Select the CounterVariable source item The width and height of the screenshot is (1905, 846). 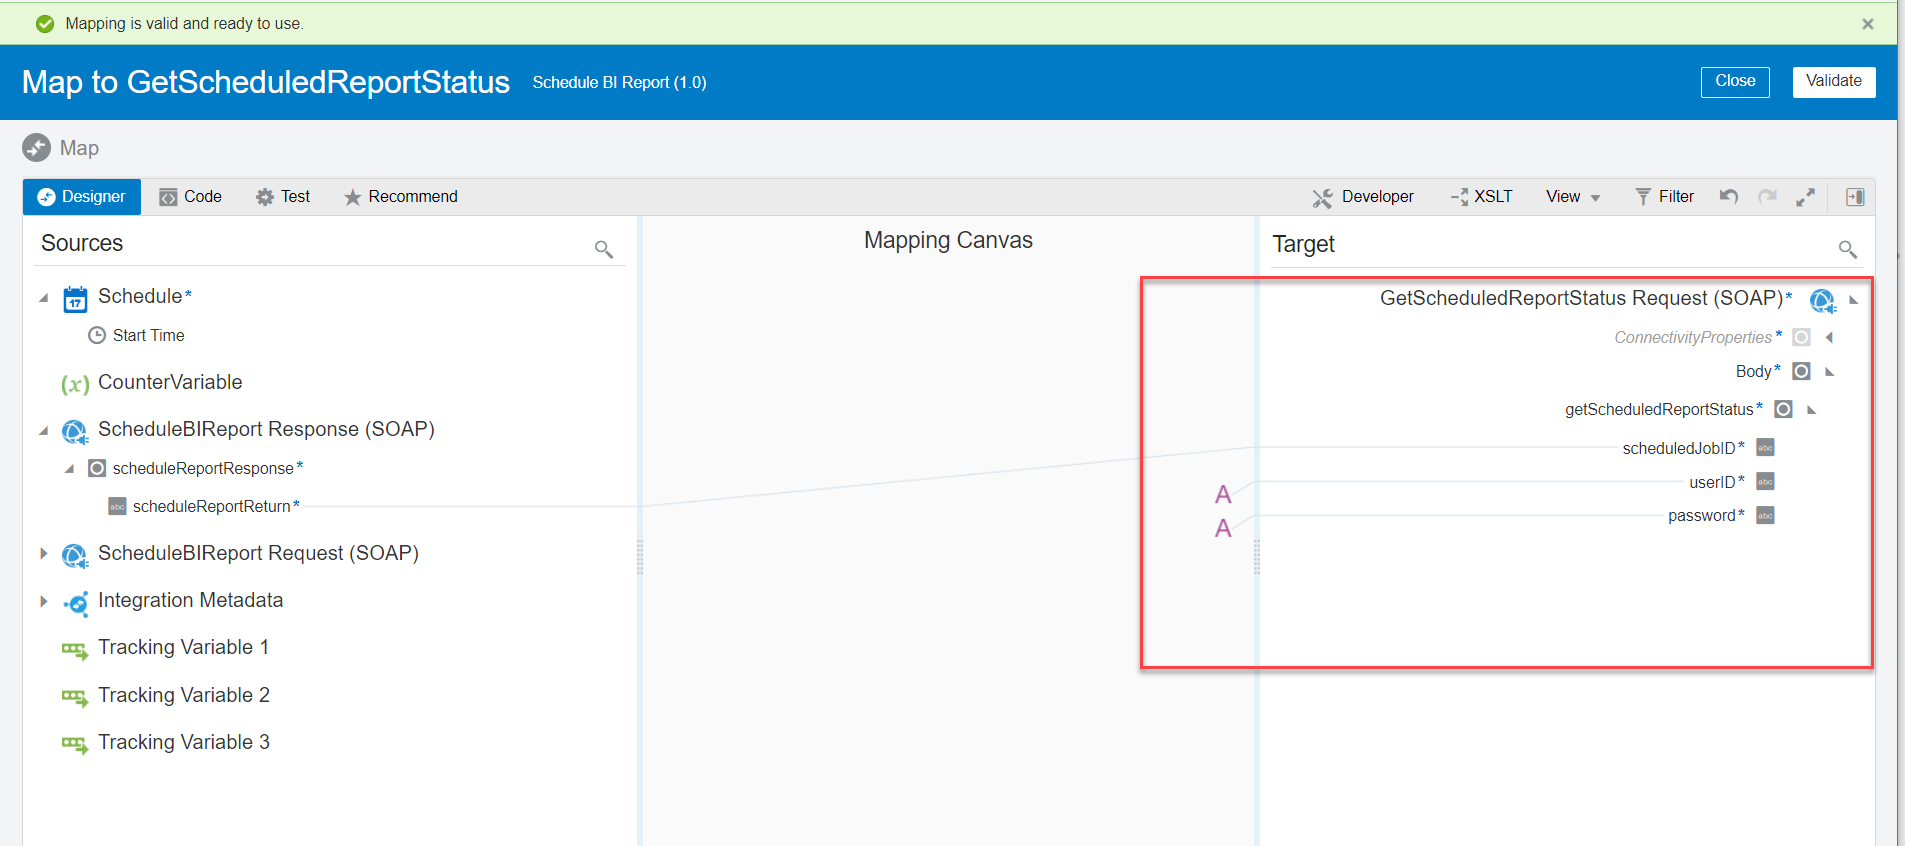point(170,382)
